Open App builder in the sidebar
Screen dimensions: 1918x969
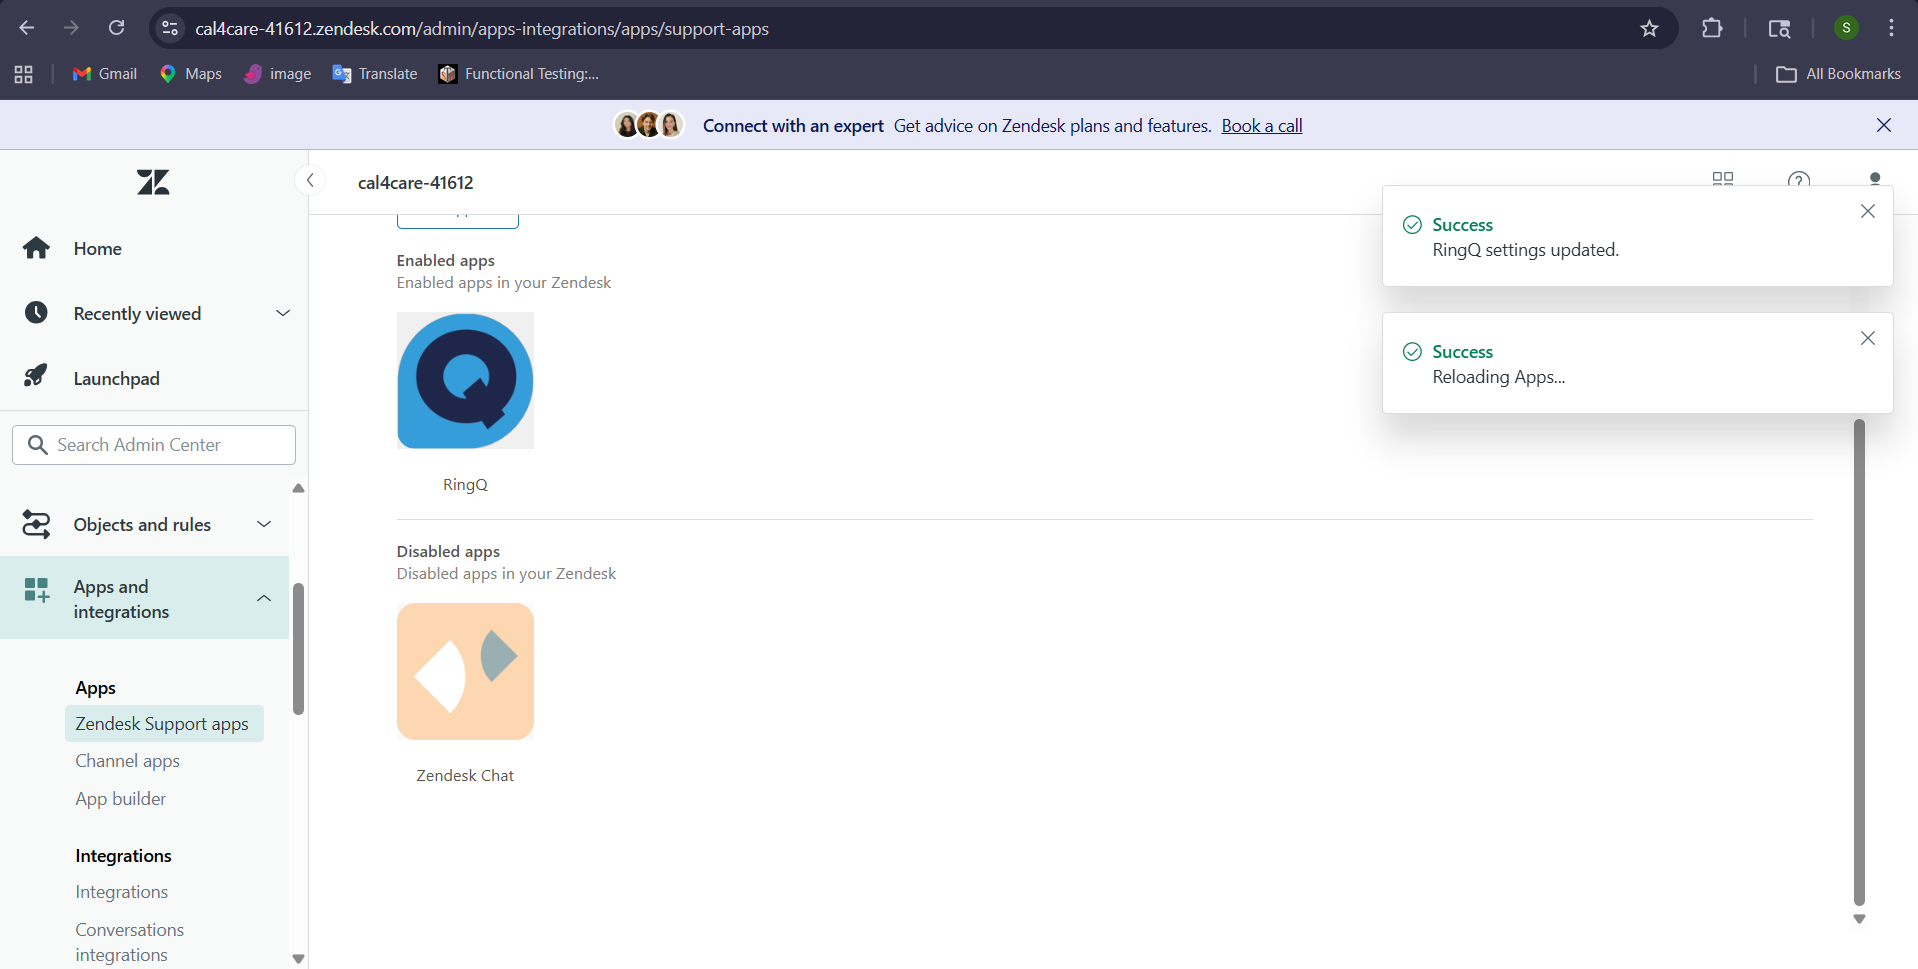click(x=121, y=799)
